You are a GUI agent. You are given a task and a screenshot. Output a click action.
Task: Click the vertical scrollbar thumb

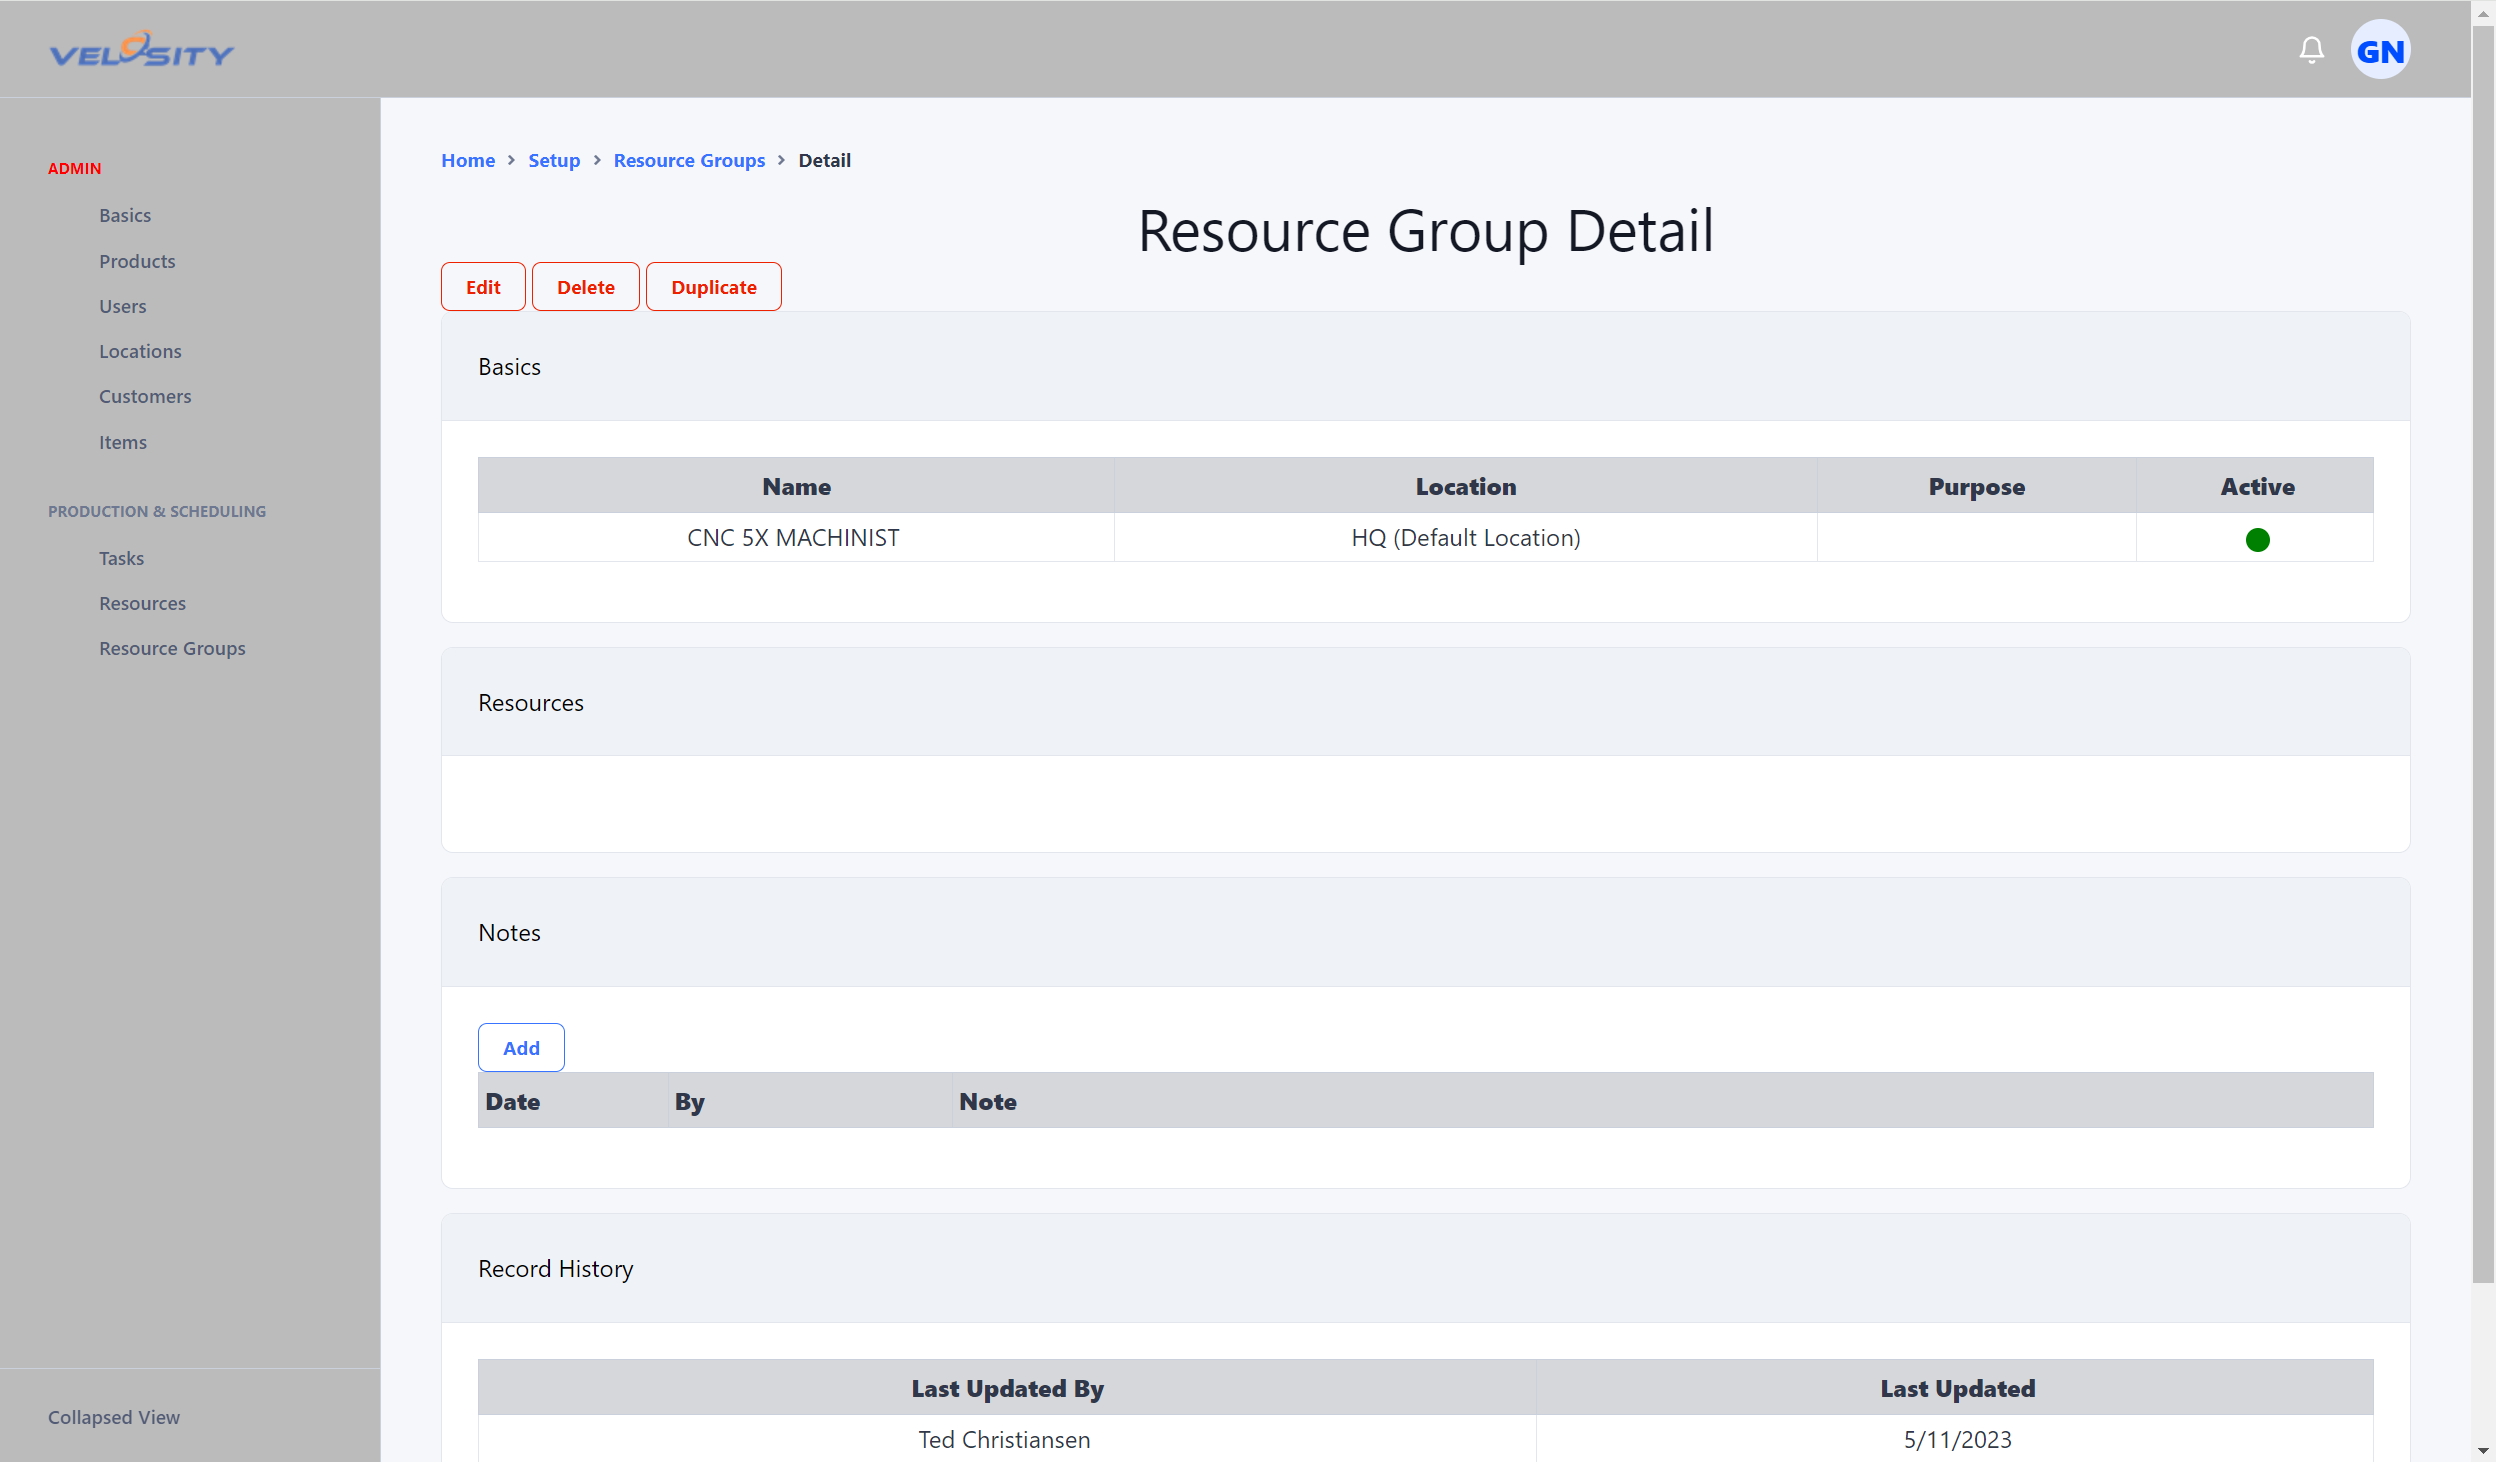point(2483,653)
